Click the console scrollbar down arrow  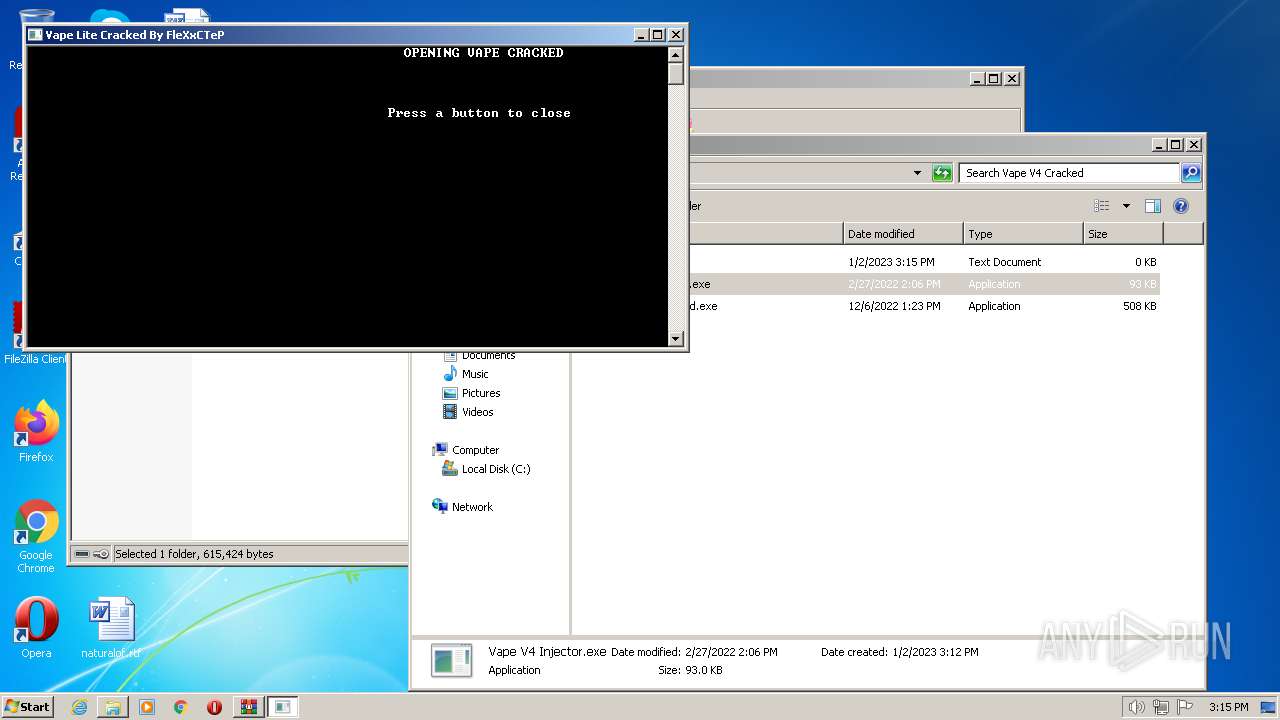coord(676,339)
